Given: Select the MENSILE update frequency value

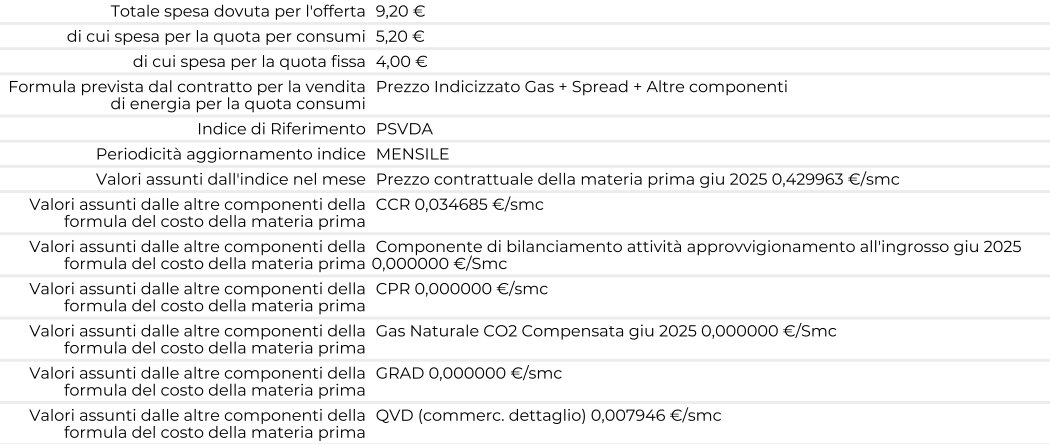Looking at the screenshot, I should [412, 154].
